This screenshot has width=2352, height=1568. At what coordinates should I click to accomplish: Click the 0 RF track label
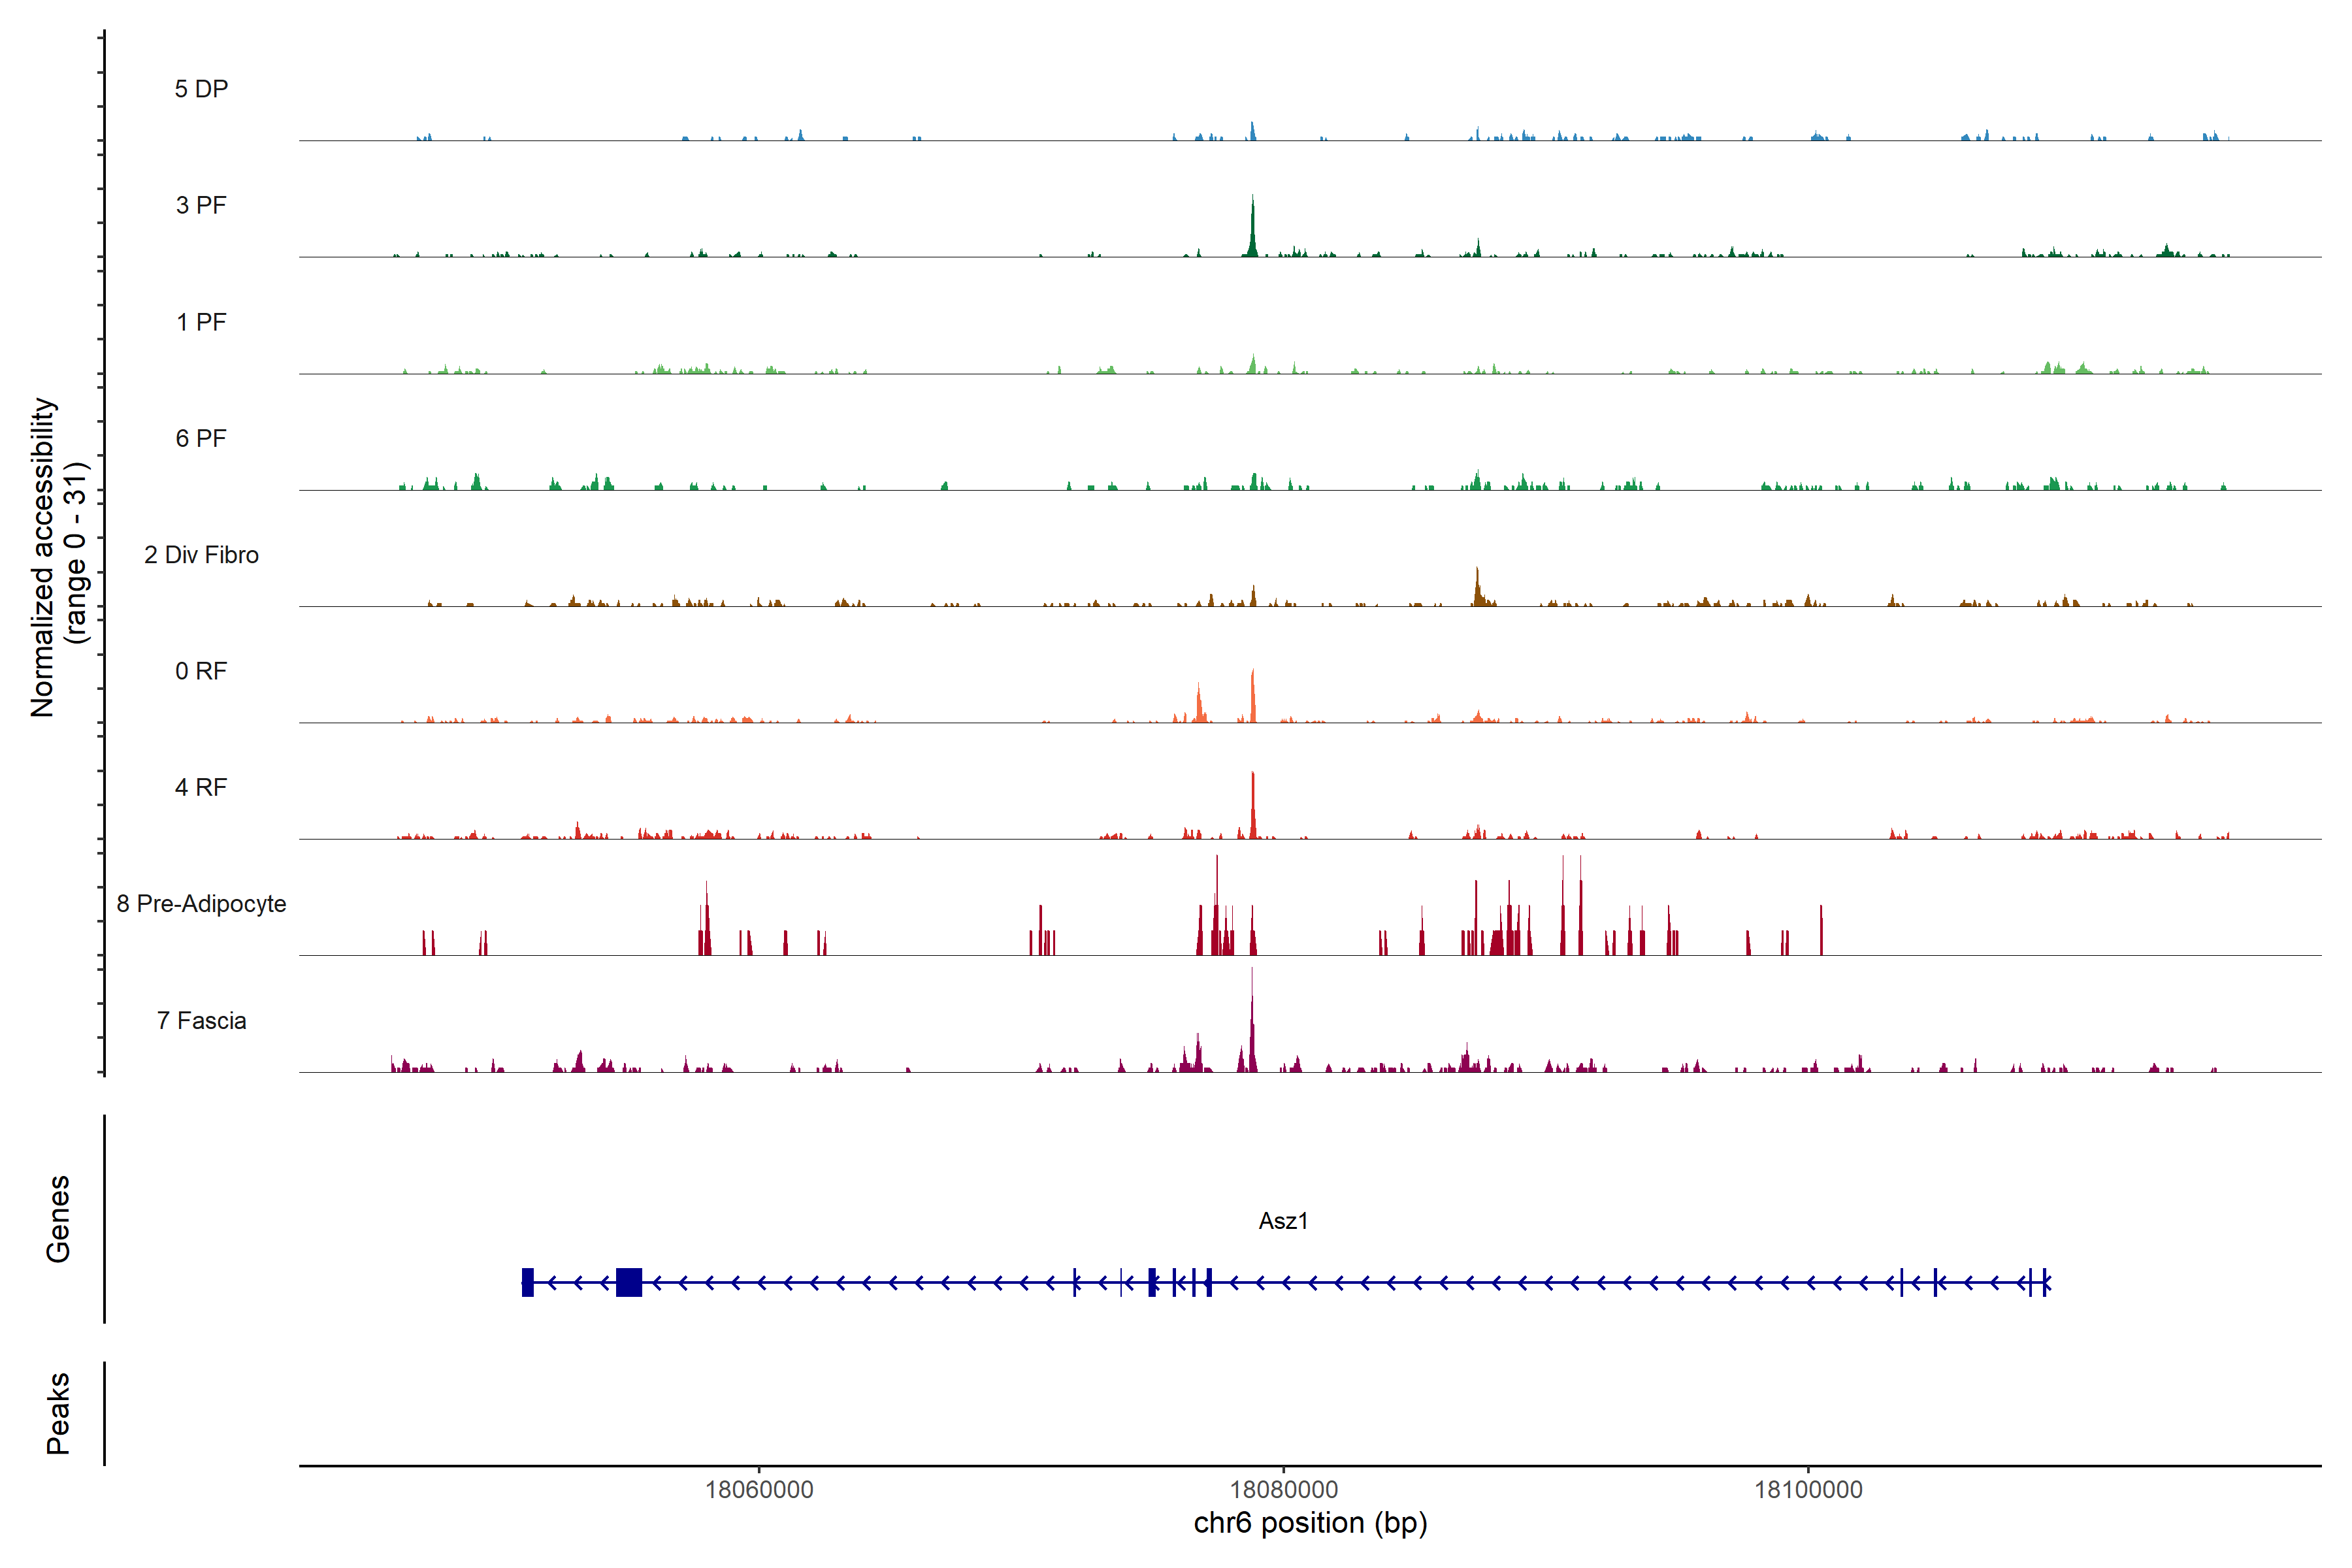point(201,671)
